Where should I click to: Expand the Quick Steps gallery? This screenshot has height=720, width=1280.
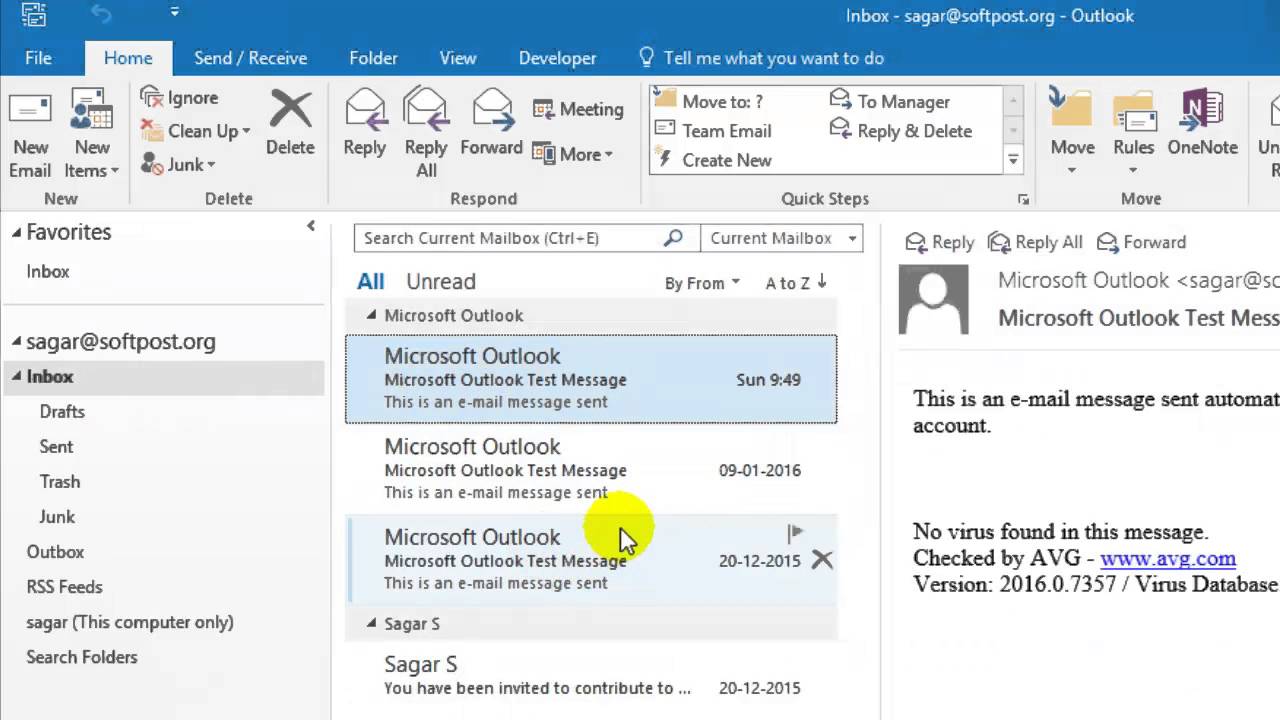pyautogui.click(x=1013, y=160)
